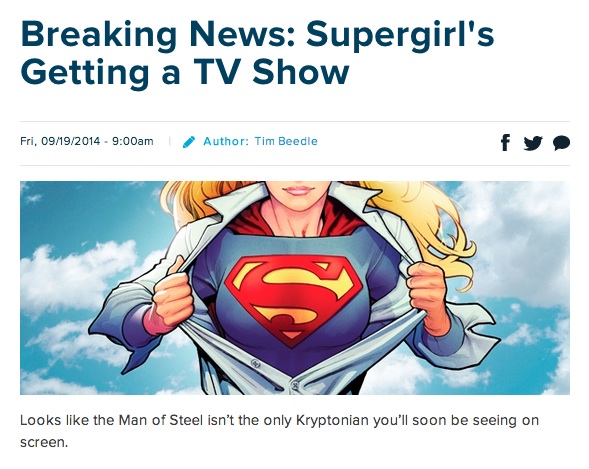589x469 pixels.
Task: Tweet the article using the Twitter bird icon
Action: click(x=533, y=143)
